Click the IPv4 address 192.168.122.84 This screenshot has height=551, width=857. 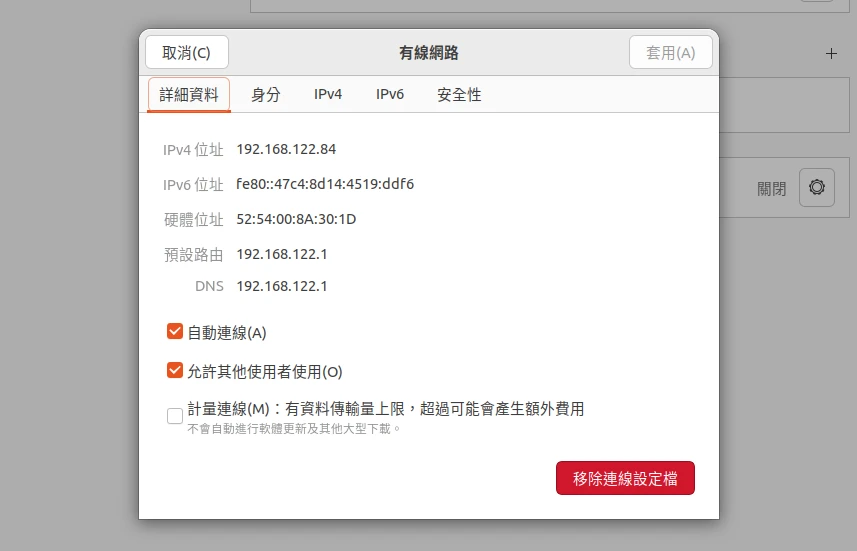point(286,150)
